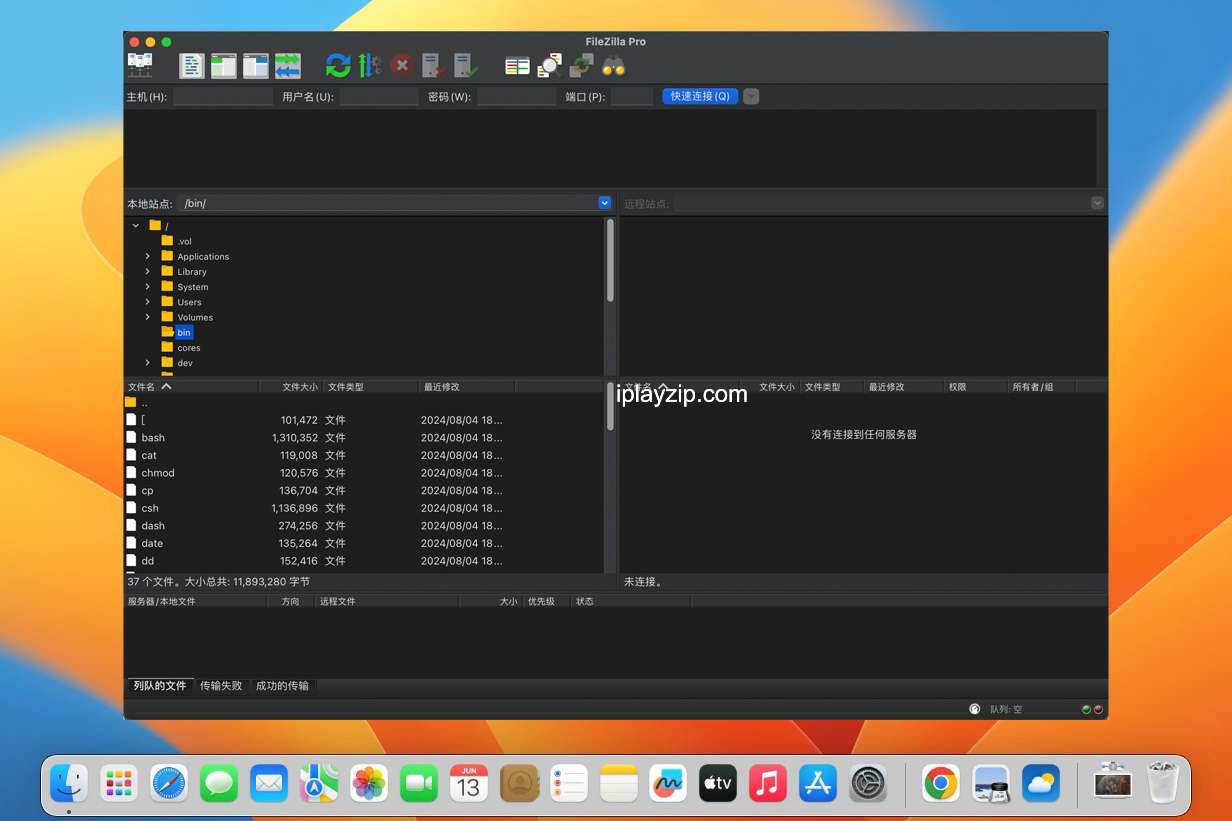This screenshot has height=821, width=1232.
Task: Open the 远程站点 path dropdown
Action: pyautogui.click(x=1097, y=203)
